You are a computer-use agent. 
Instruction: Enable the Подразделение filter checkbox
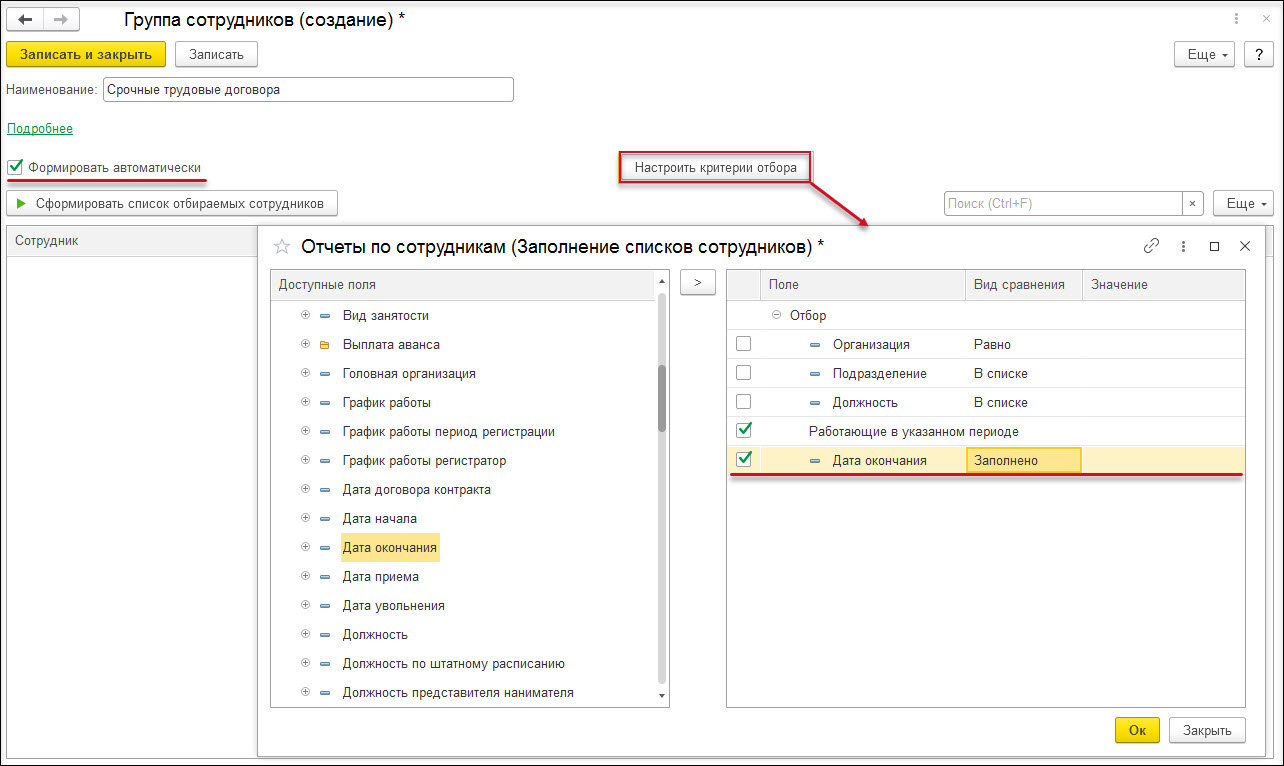point(744,373)
